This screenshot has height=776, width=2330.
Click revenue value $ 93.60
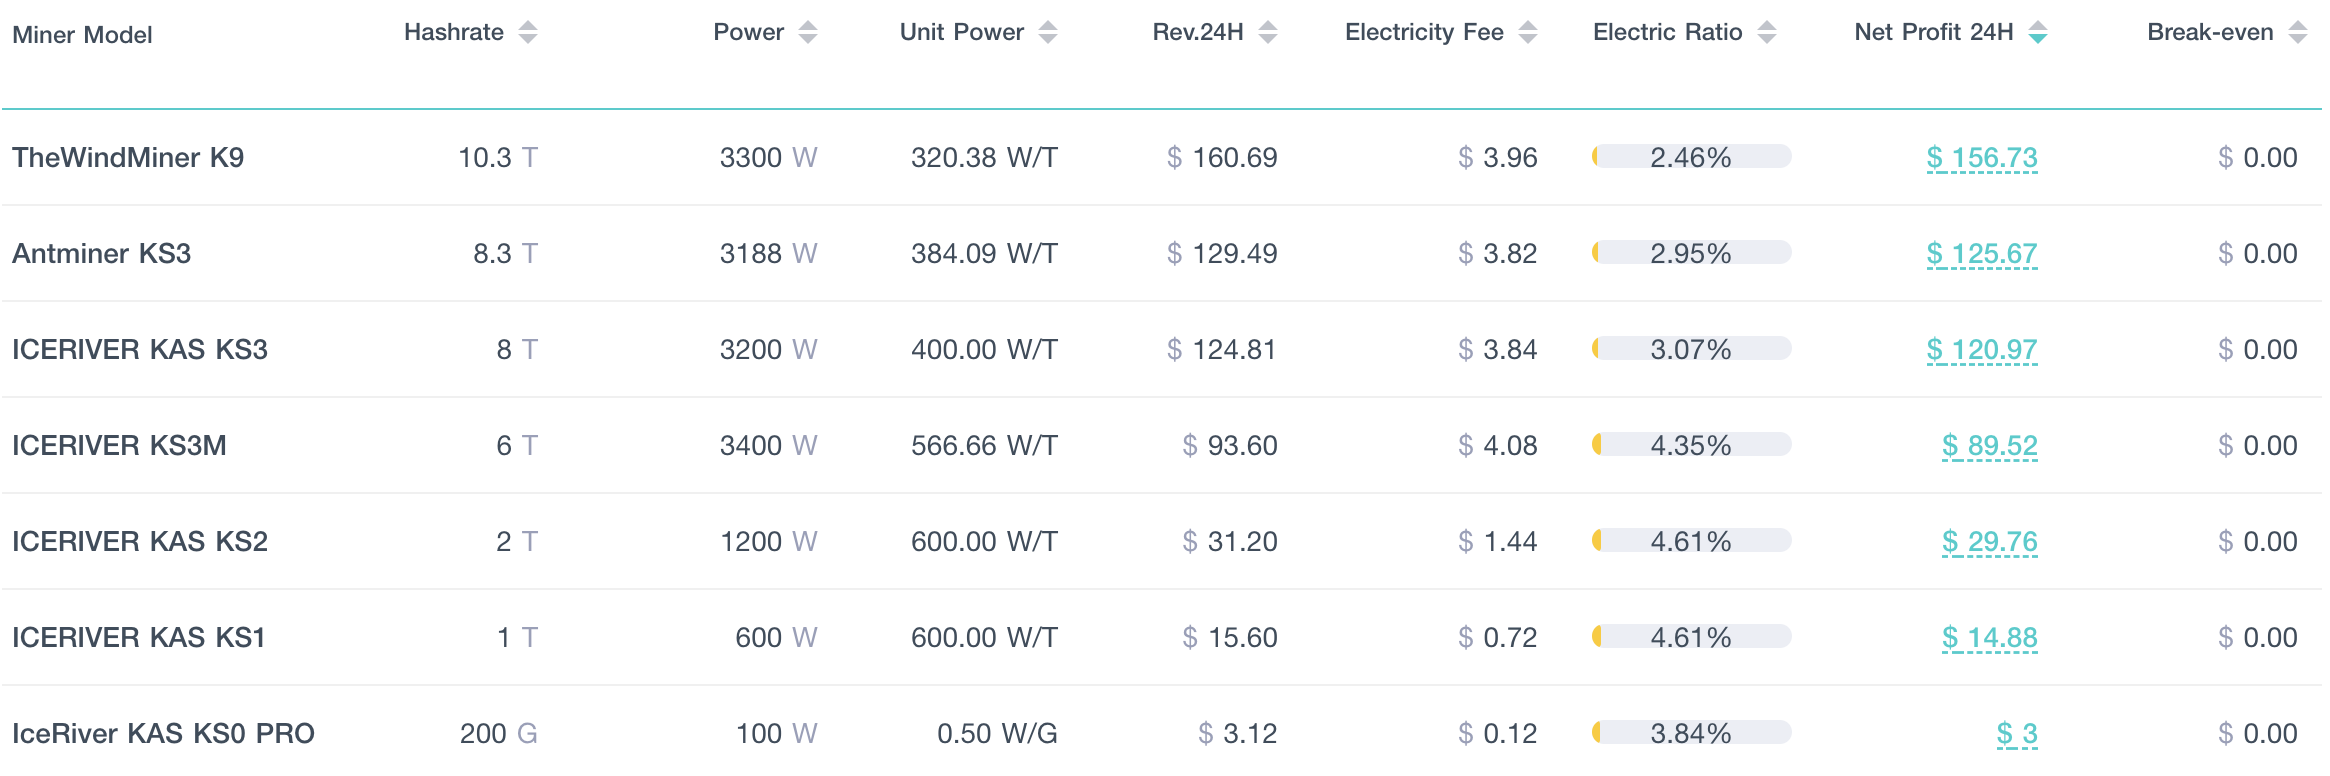(x=1230, y=446)
